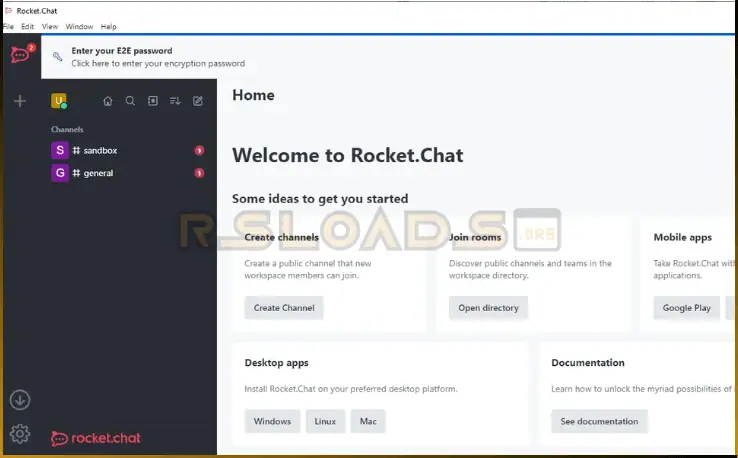Open the directory icon in sidebar

[153, 101]
